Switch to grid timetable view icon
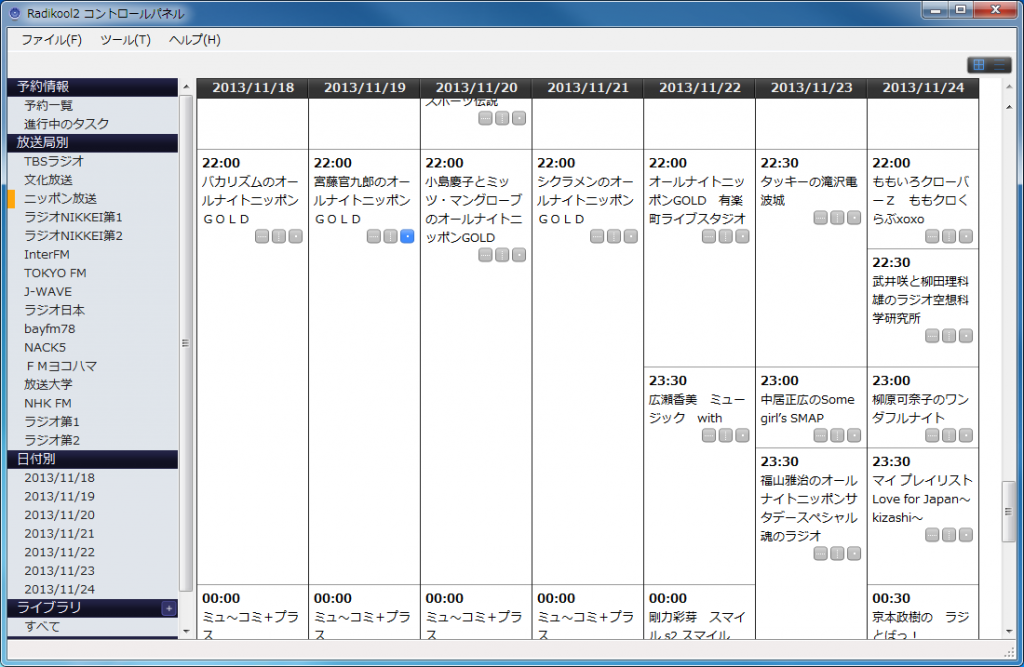 (x=979, y=65)
